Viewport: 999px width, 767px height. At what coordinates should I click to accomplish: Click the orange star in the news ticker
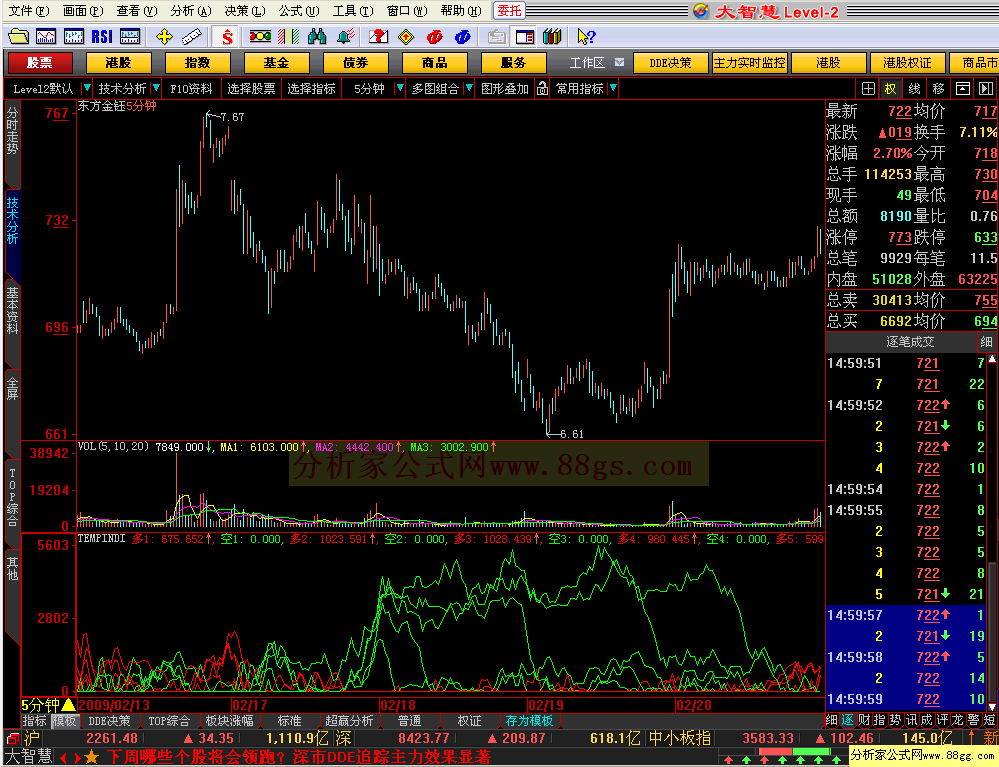click(x=92, y=757)
